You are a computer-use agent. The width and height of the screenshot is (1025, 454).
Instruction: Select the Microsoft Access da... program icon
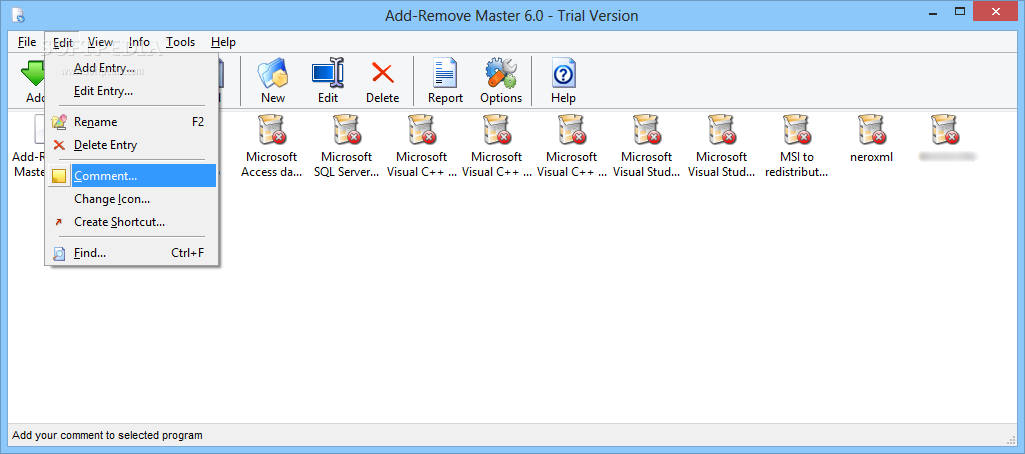coord(271,129)
